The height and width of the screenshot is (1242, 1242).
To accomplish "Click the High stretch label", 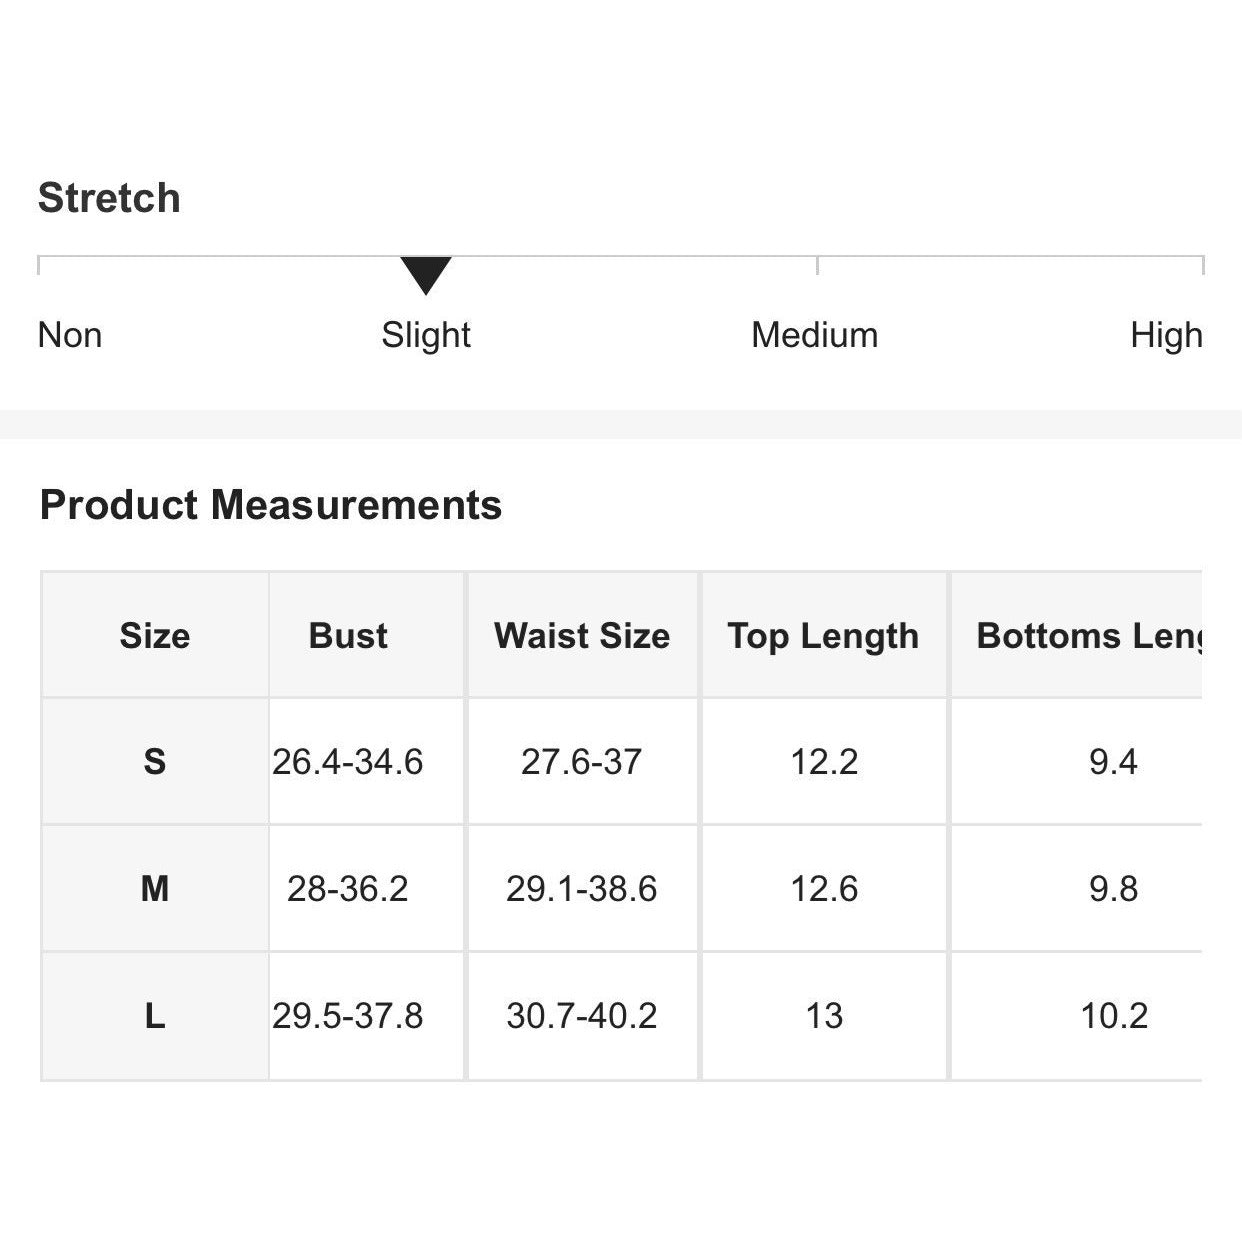I will (1166, 335).
